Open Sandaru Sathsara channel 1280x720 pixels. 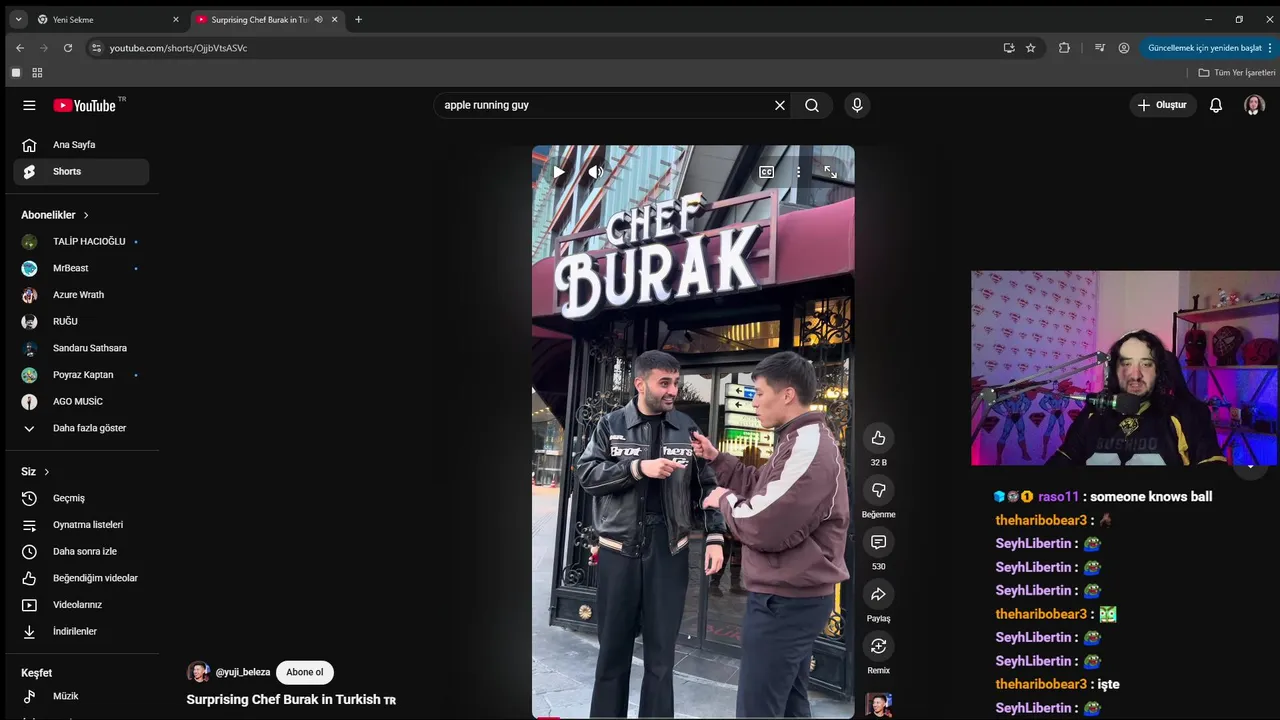[x=81, y=348]
